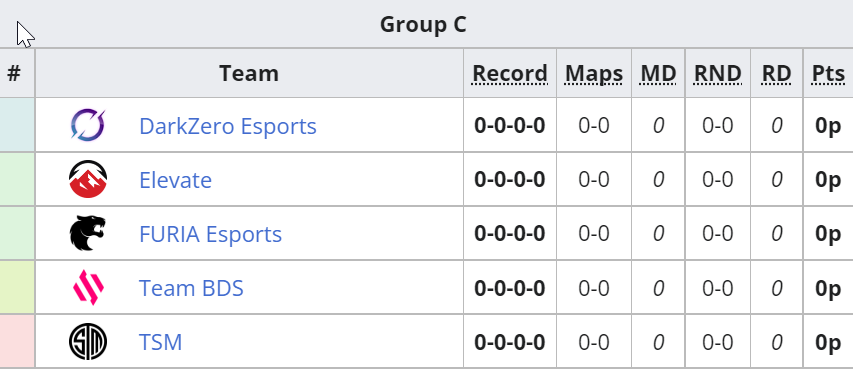The width and height of the screenshot is (853, 369).
Task: Click the RND column header
Action: (718, 73)
